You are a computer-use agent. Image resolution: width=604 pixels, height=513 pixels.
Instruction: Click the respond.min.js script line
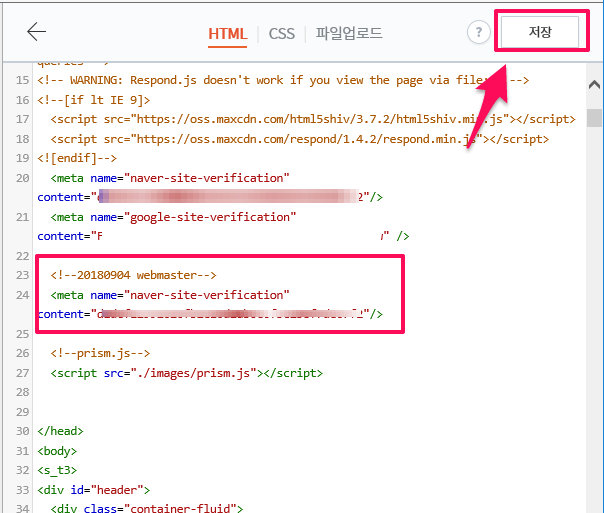tap(300, 139)
